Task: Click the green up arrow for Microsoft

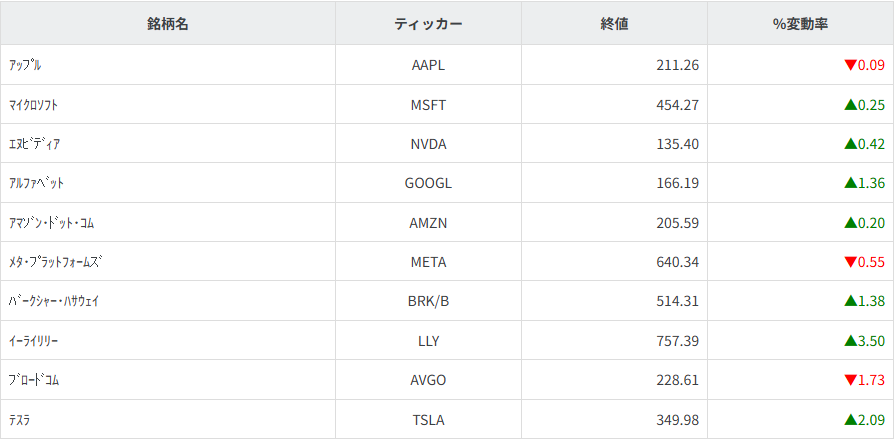Action: 850,105
